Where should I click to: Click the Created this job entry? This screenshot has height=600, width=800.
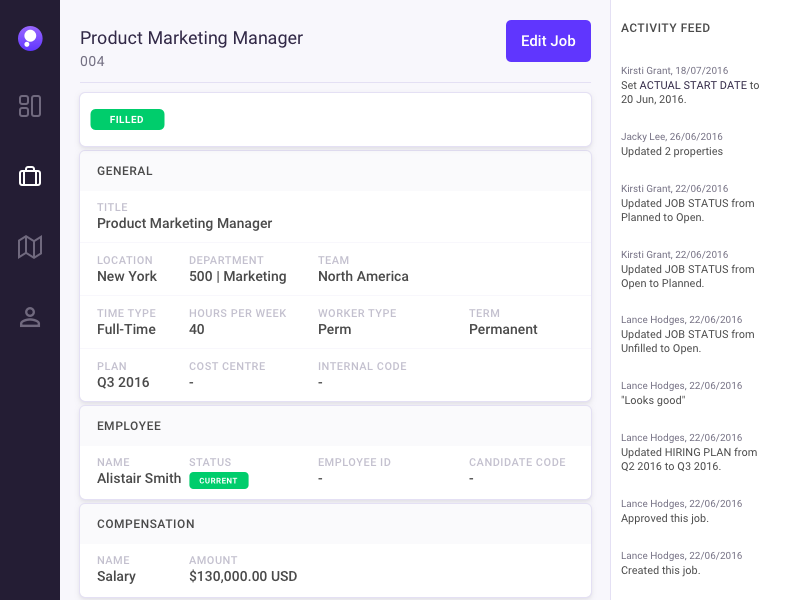tap(682, 563)
